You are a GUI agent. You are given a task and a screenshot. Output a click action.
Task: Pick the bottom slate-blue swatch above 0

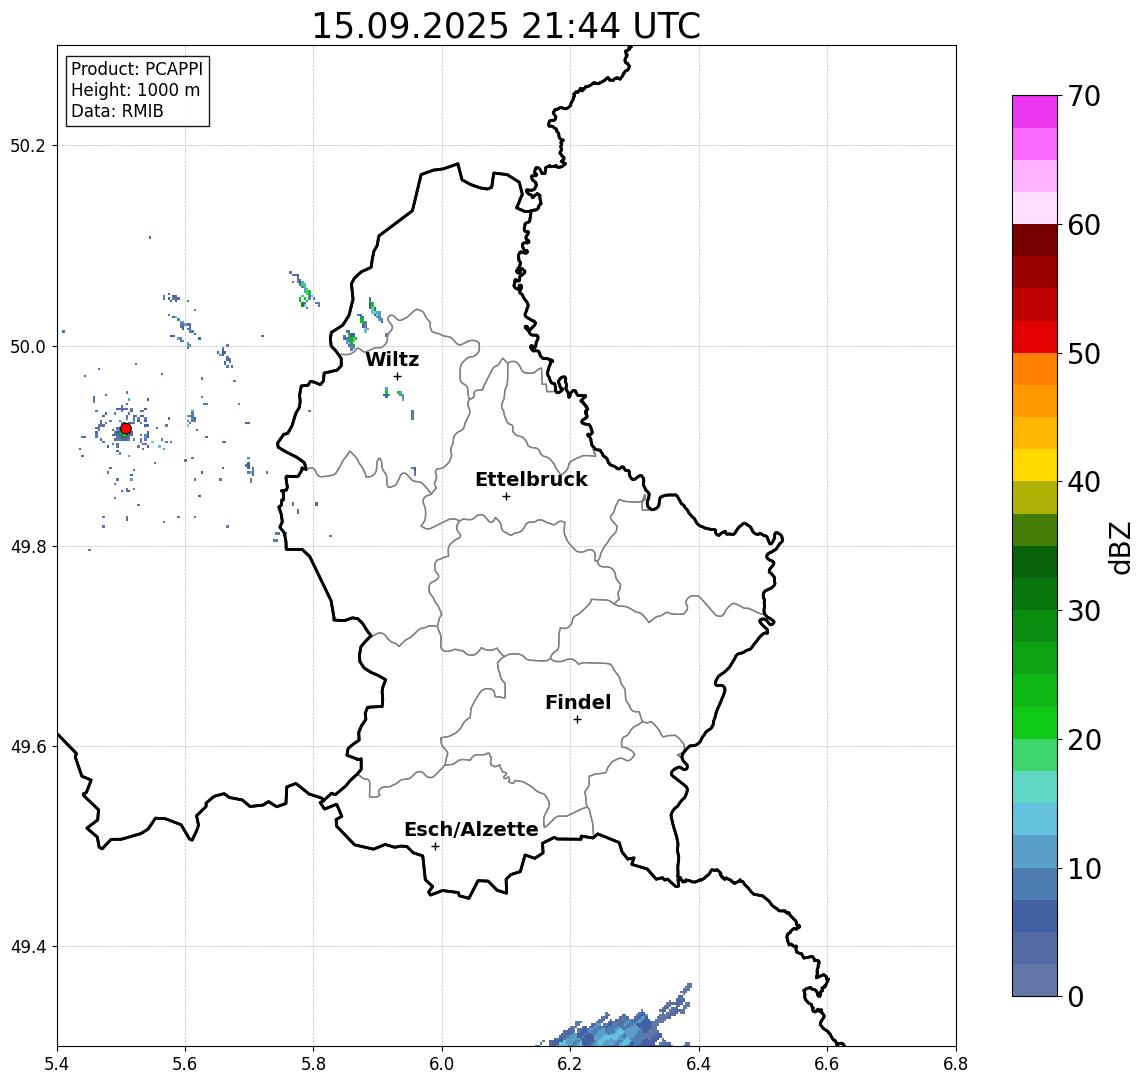point(1035,980)
